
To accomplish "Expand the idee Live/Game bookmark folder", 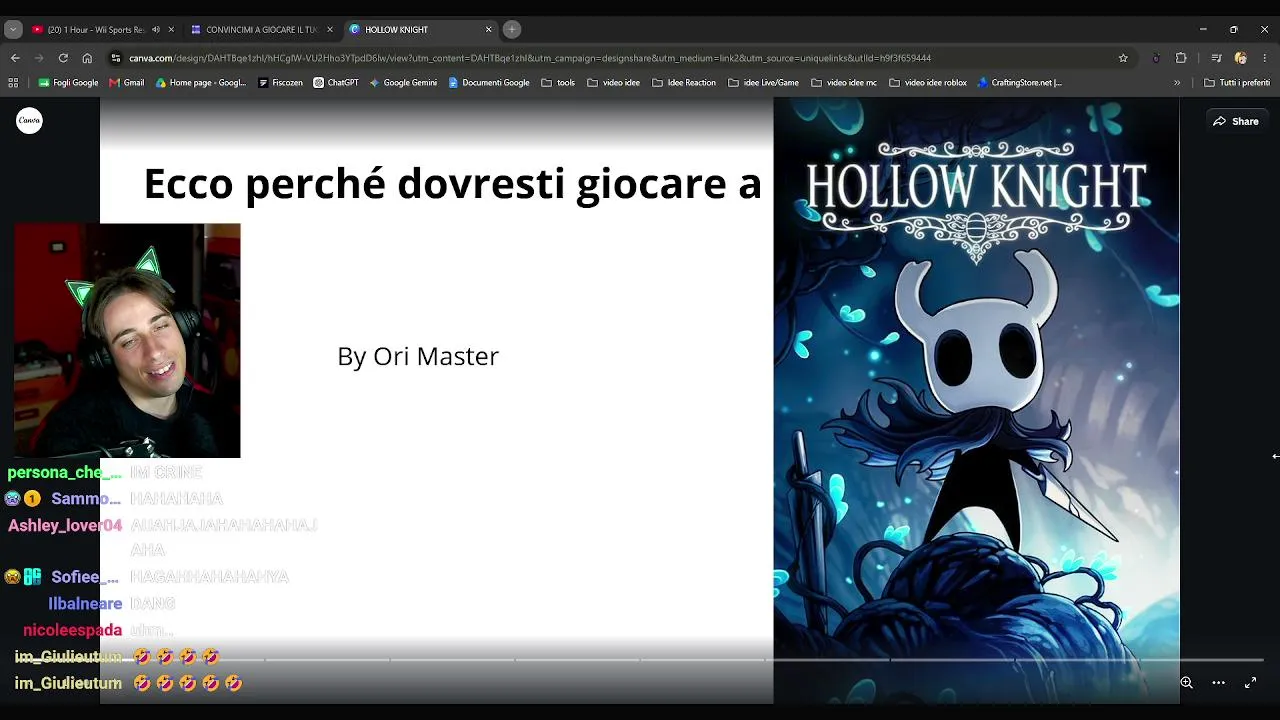I will pyautogui.click(x=763, y=83).
